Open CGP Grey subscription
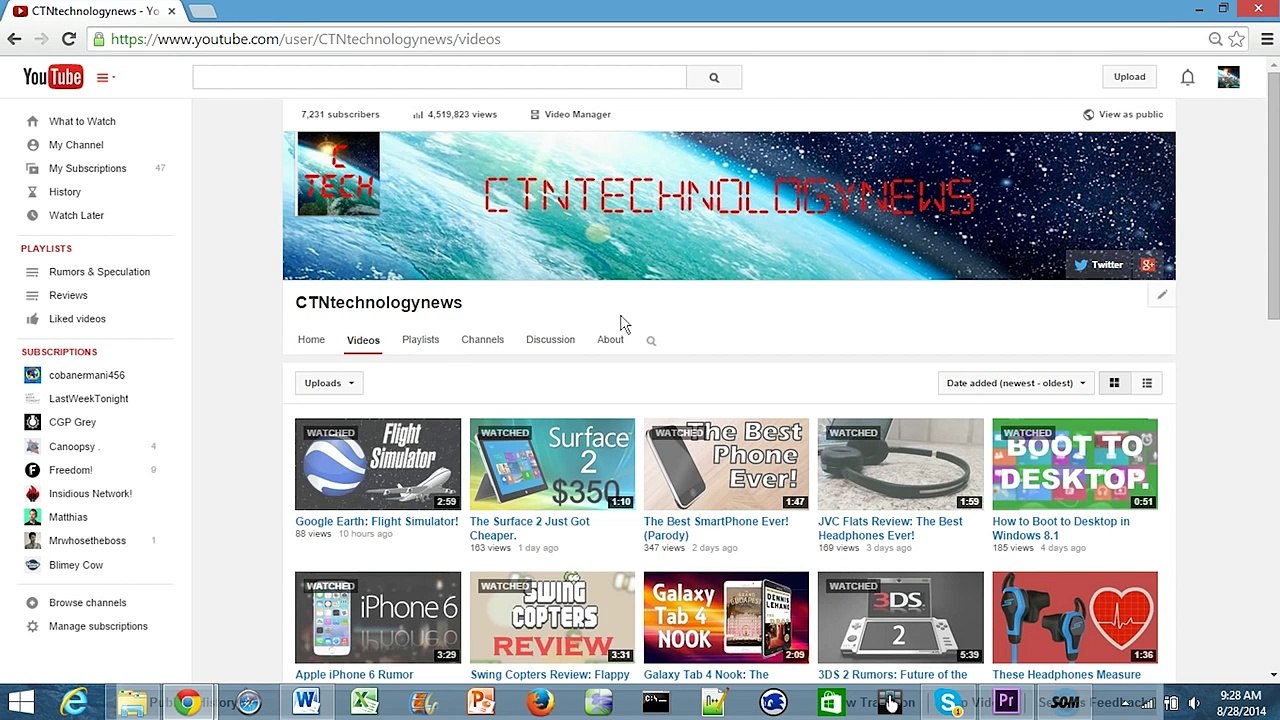Viewport: 1280px width, 720px height. (x=73, y=422)
